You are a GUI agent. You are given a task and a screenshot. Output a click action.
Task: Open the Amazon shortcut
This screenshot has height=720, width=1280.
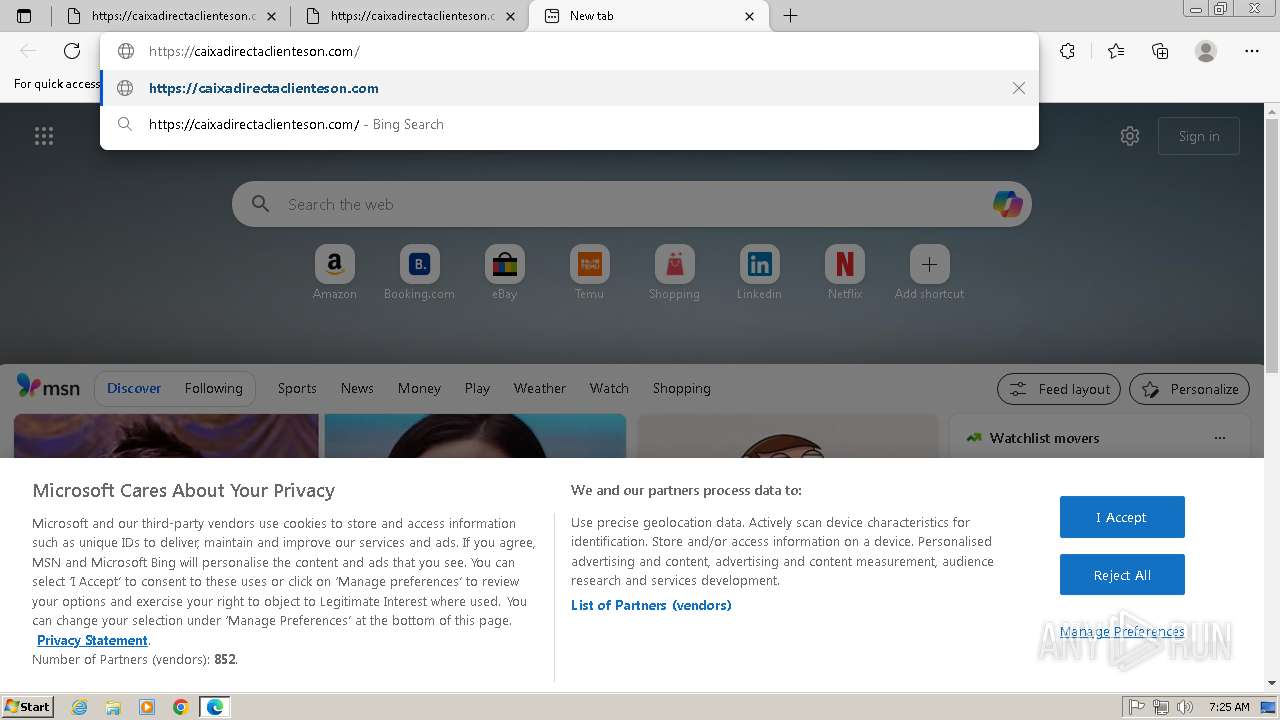click(x=335, y=273)
